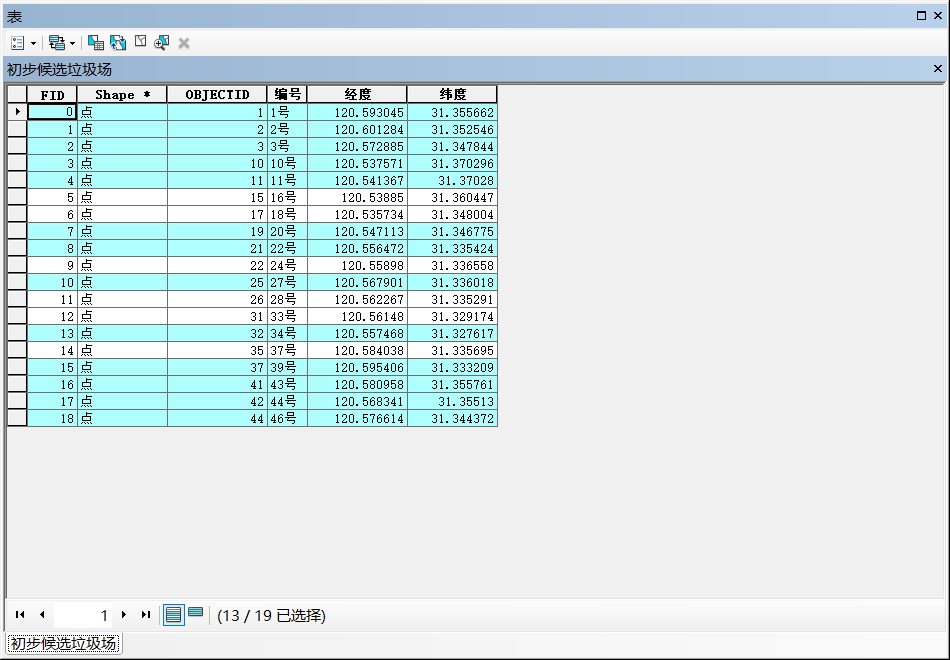Click the current record number field
The width and height of the screenshot is (950, 660).
[x=82, y=615]
